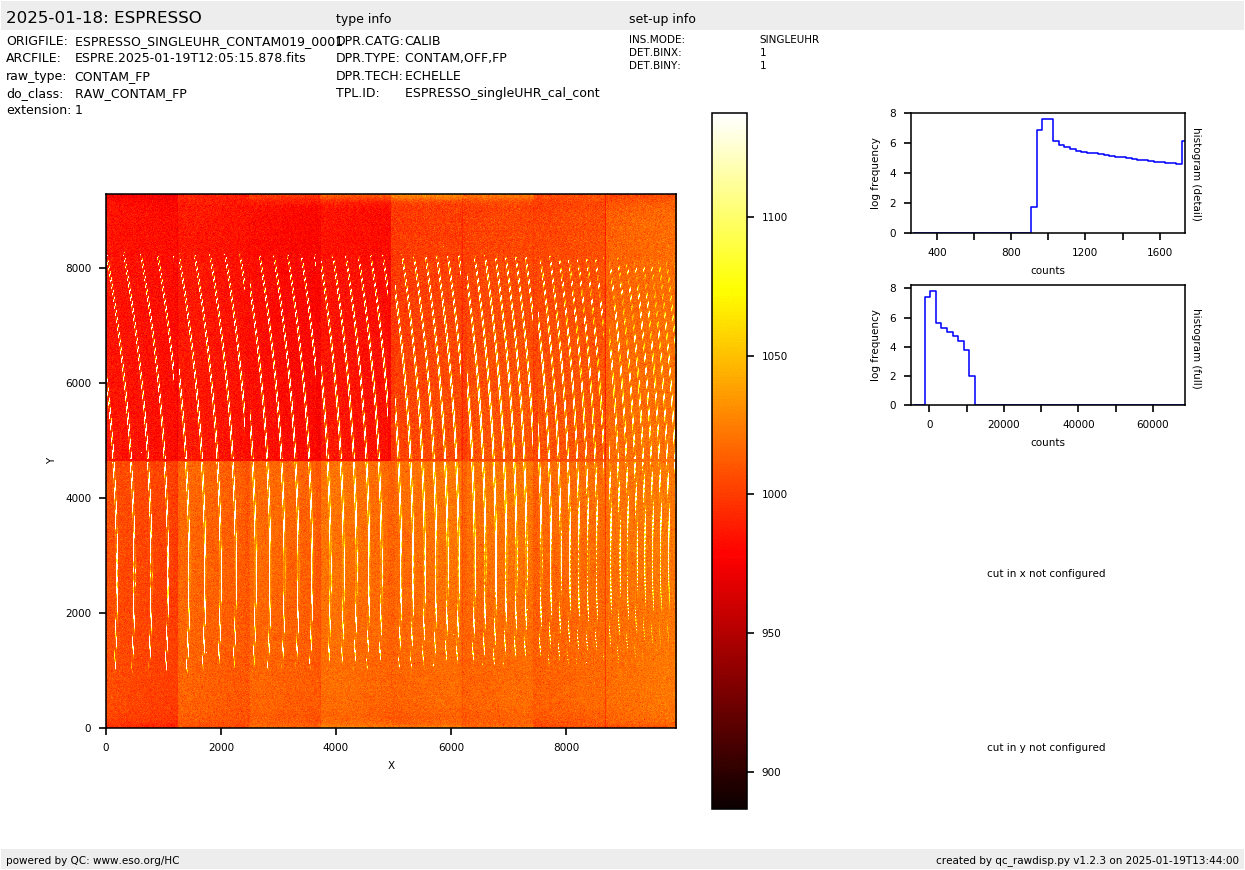
Task: Select the 'type info' header
Action: point(363,19)
